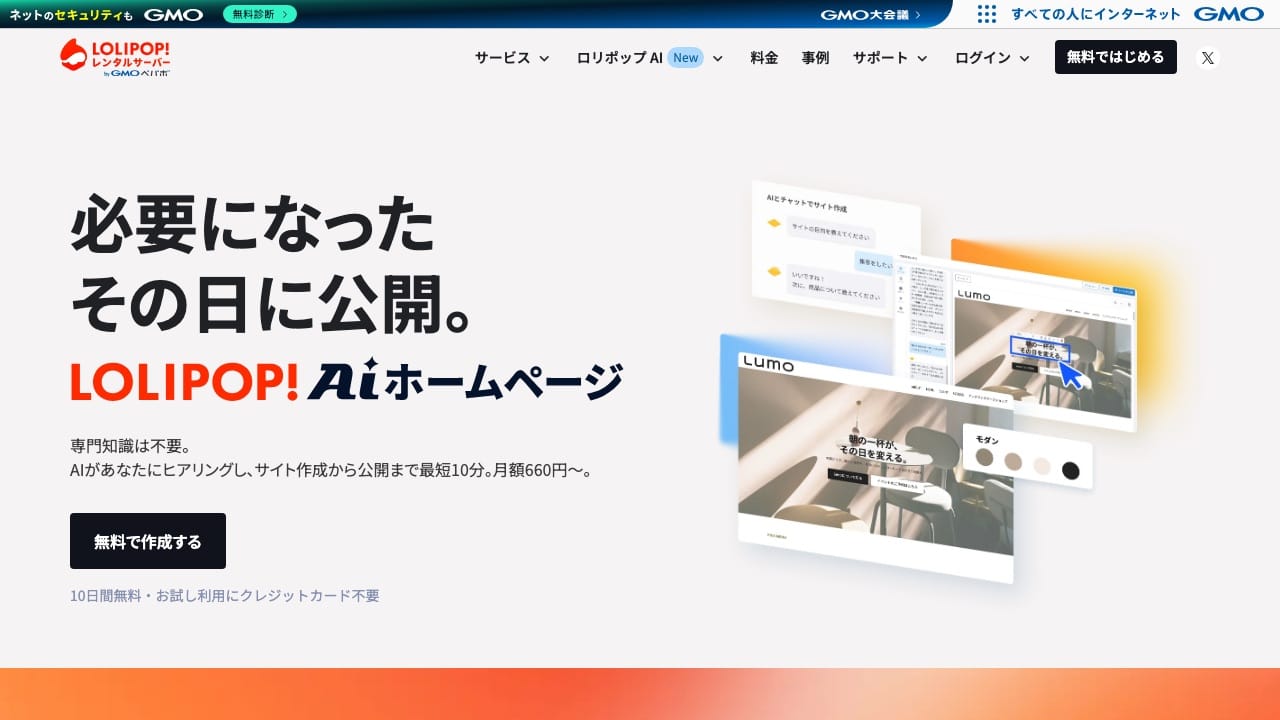The height and width of the screenshot is (720, 1280).
Task: Click the 無料診断 pill button
Action: point(260,14)
